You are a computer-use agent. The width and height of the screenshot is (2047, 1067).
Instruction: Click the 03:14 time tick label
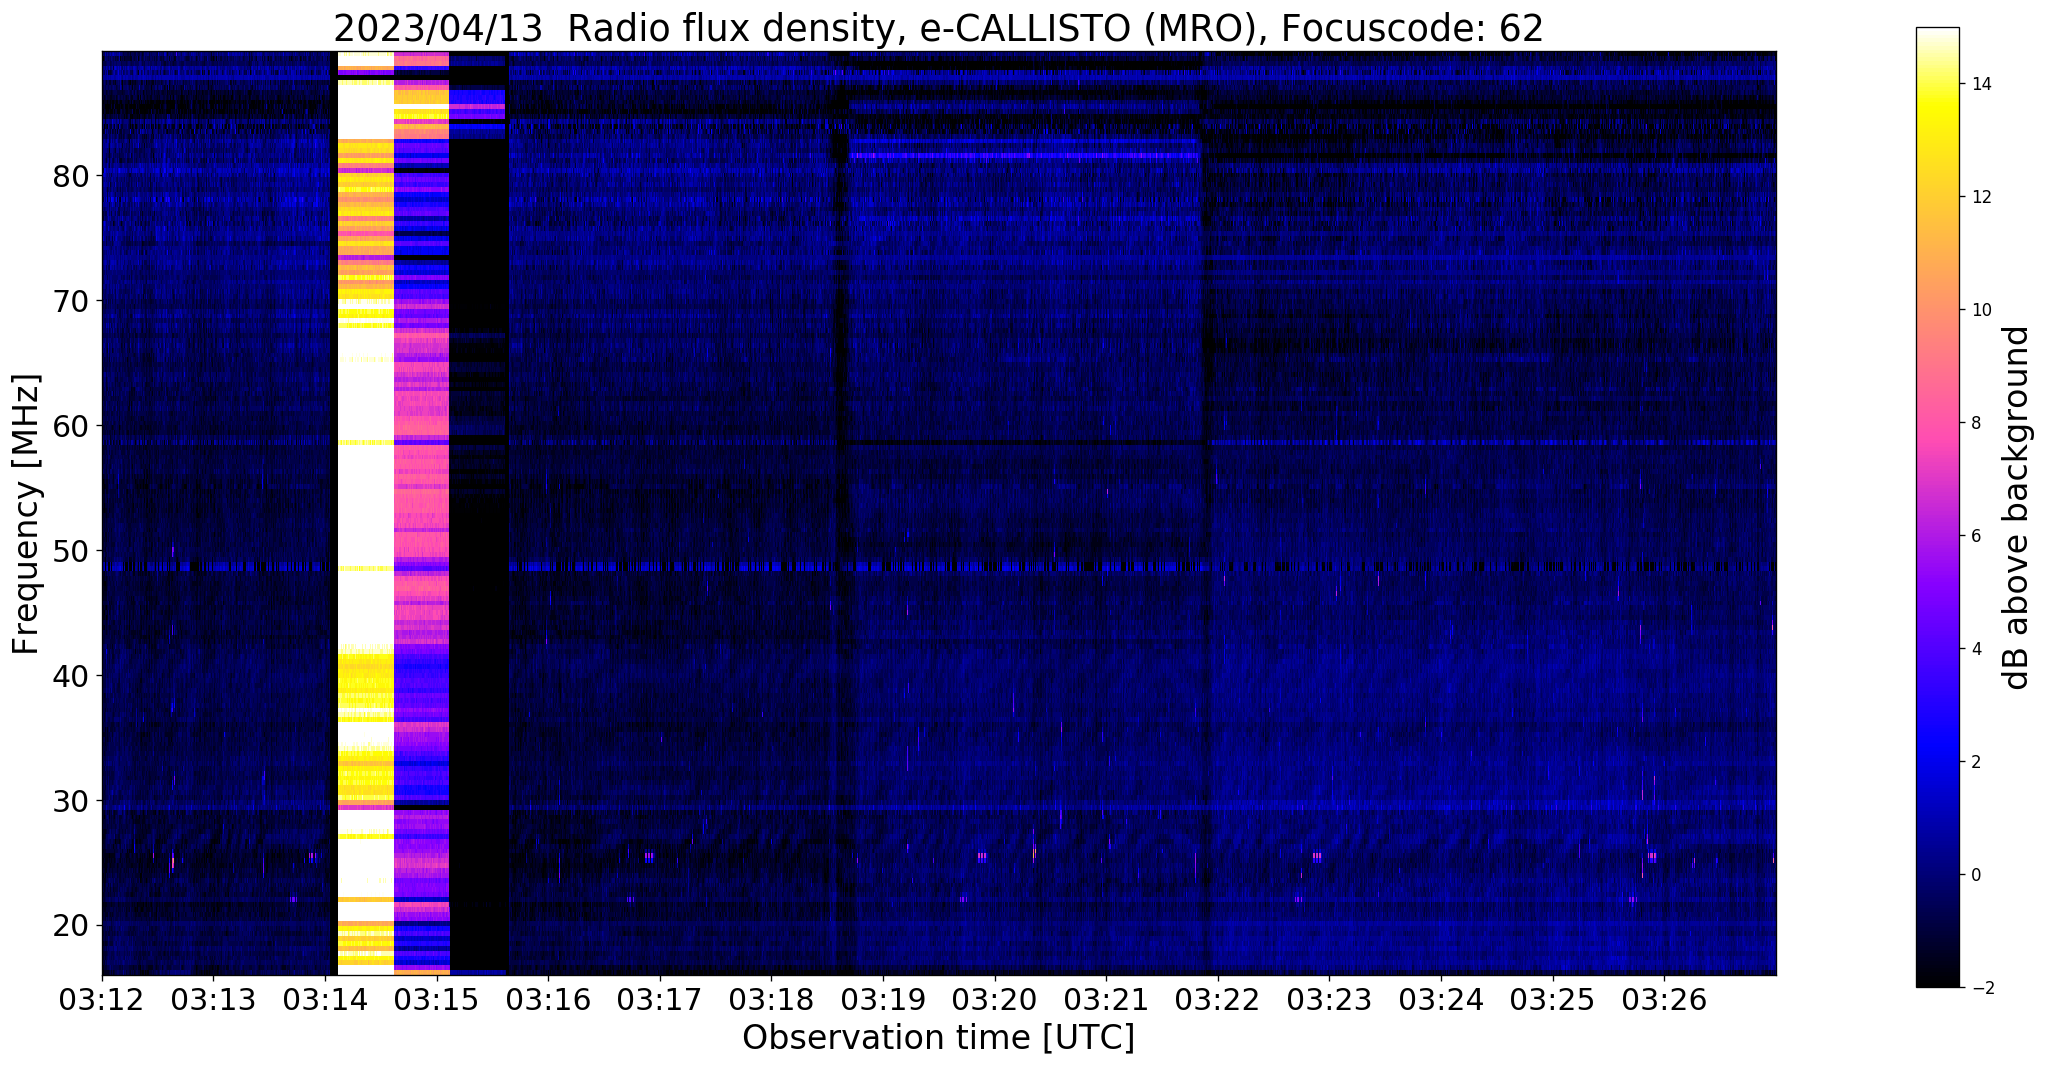tap(325, 1000)
